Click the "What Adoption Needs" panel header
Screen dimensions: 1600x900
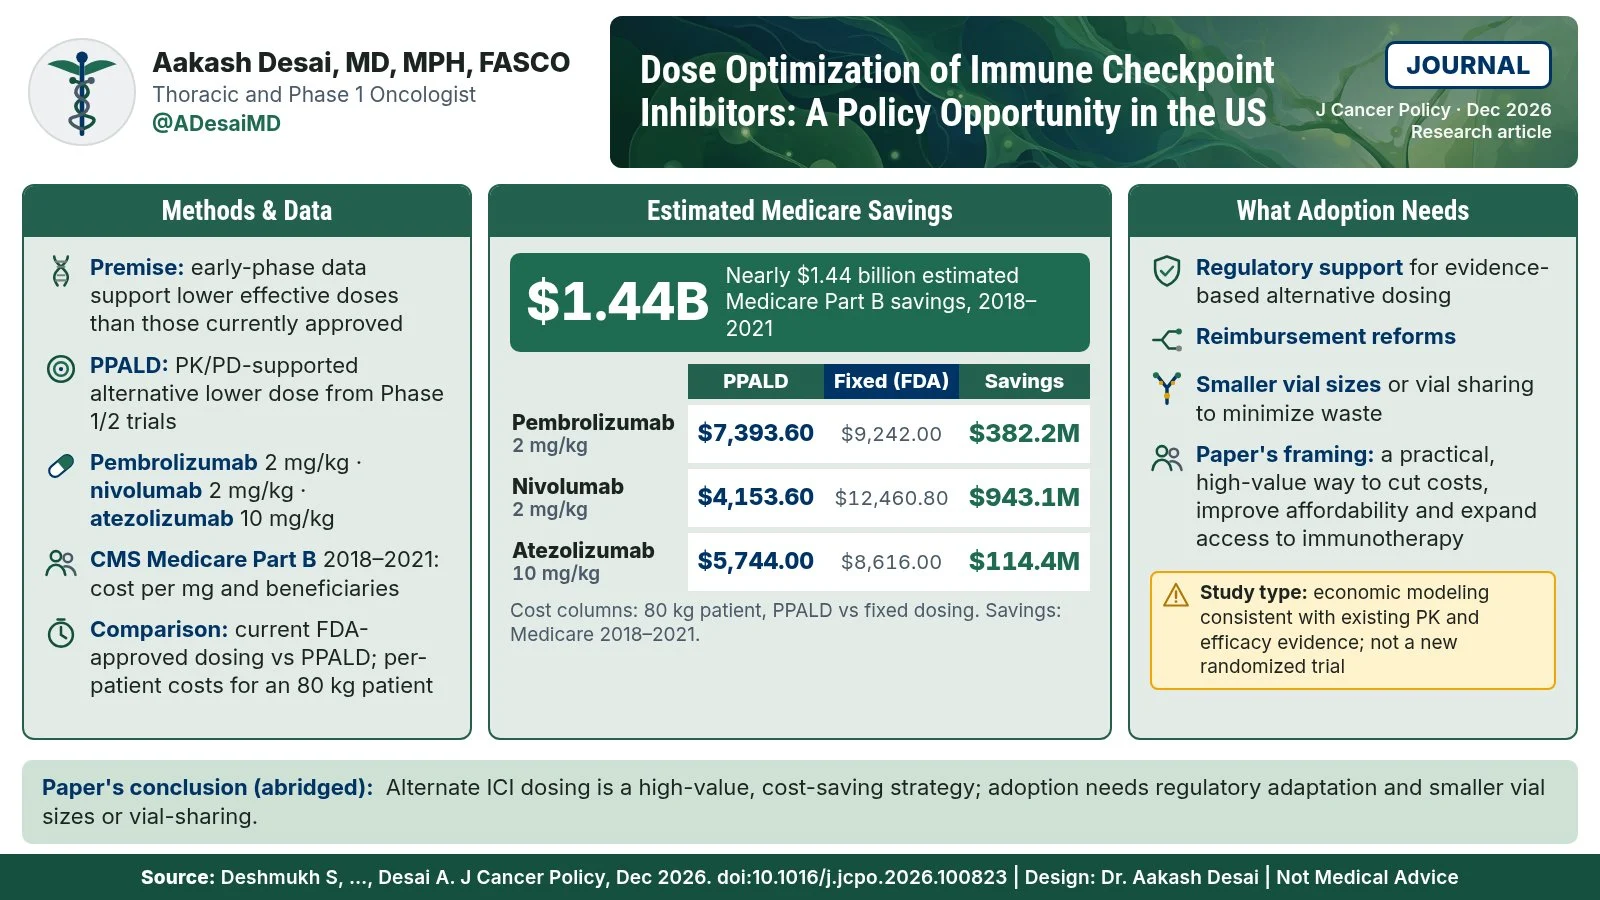tap(1353, 210)
